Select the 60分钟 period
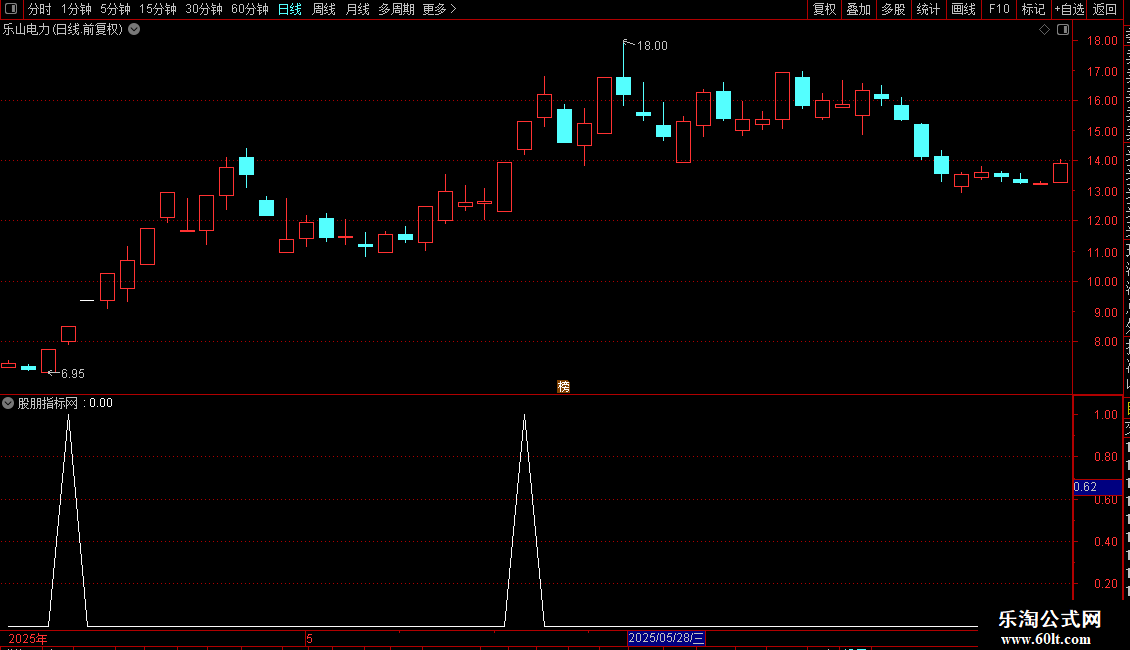1130x650 pixels. pyautogui.click(x=249, y=9)
